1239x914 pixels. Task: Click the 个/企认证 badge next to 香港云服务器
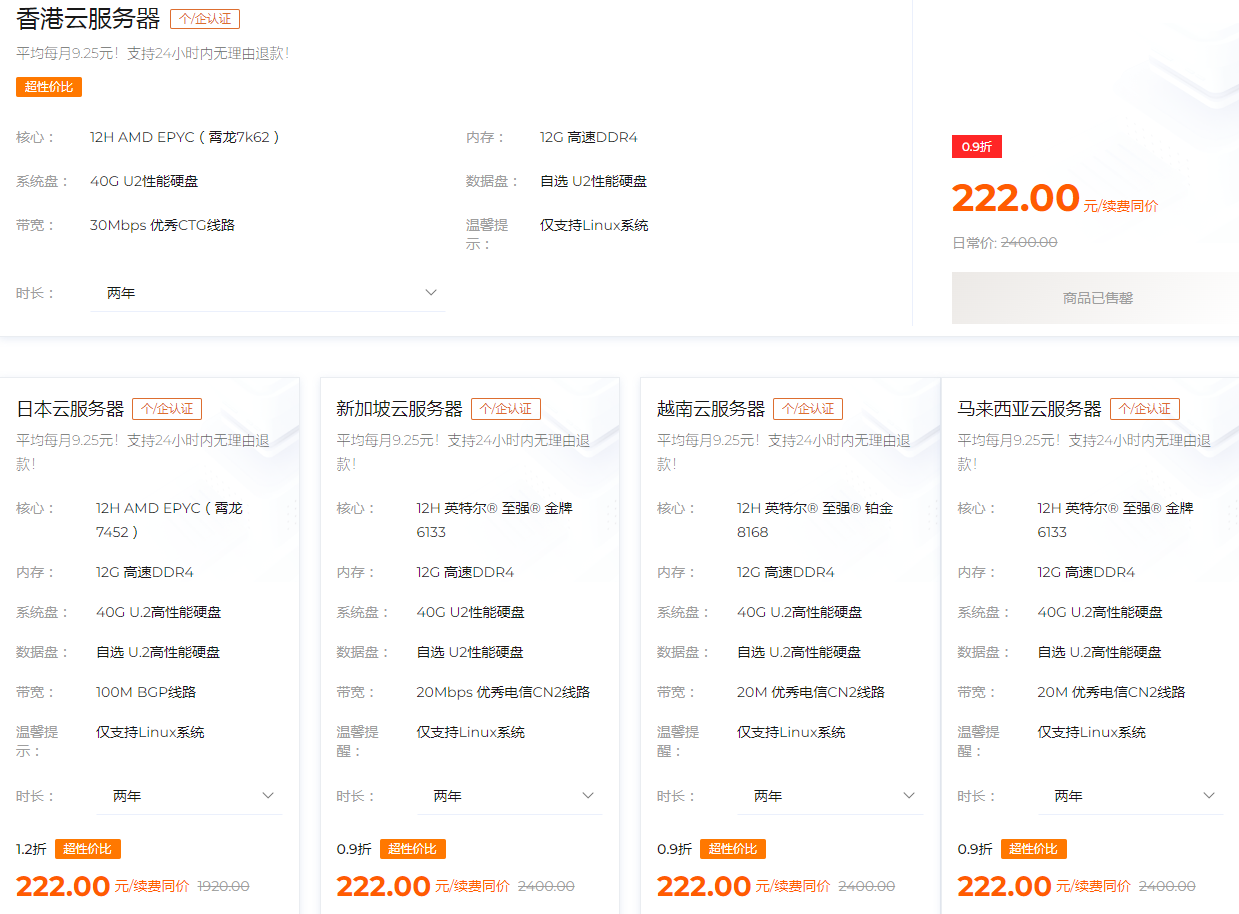pyautogui.click(x=203, y=18)
